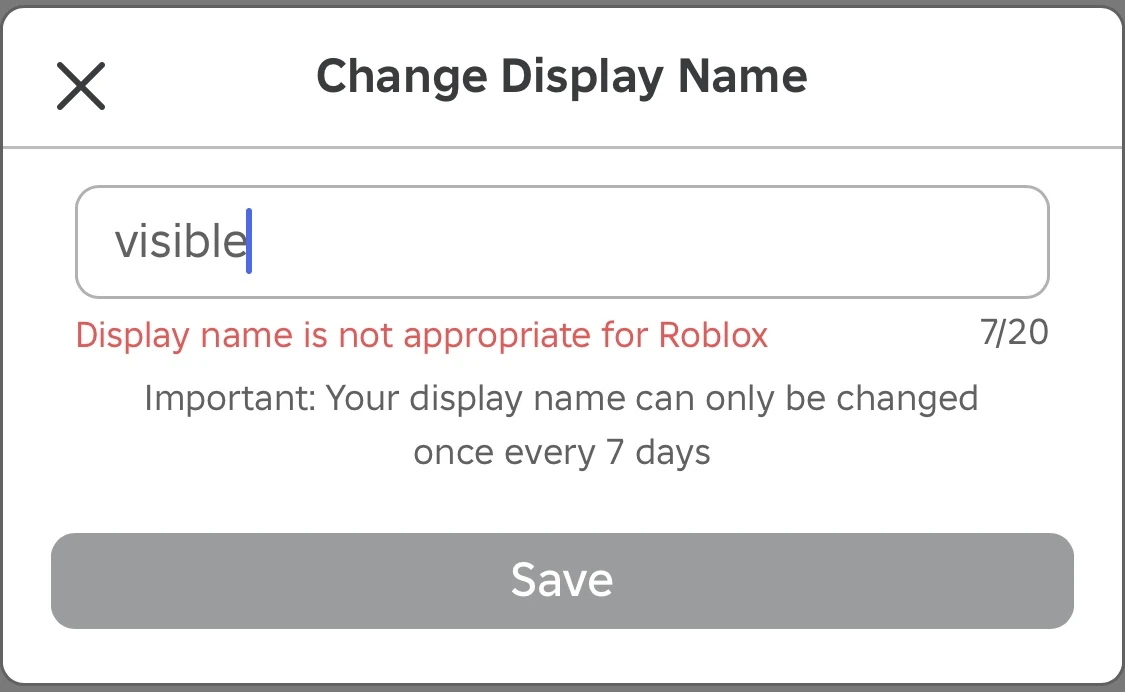Screen dimensions: 1125x692
Task: Click the typed word 'visible'
Action: (x=180, y=242)
